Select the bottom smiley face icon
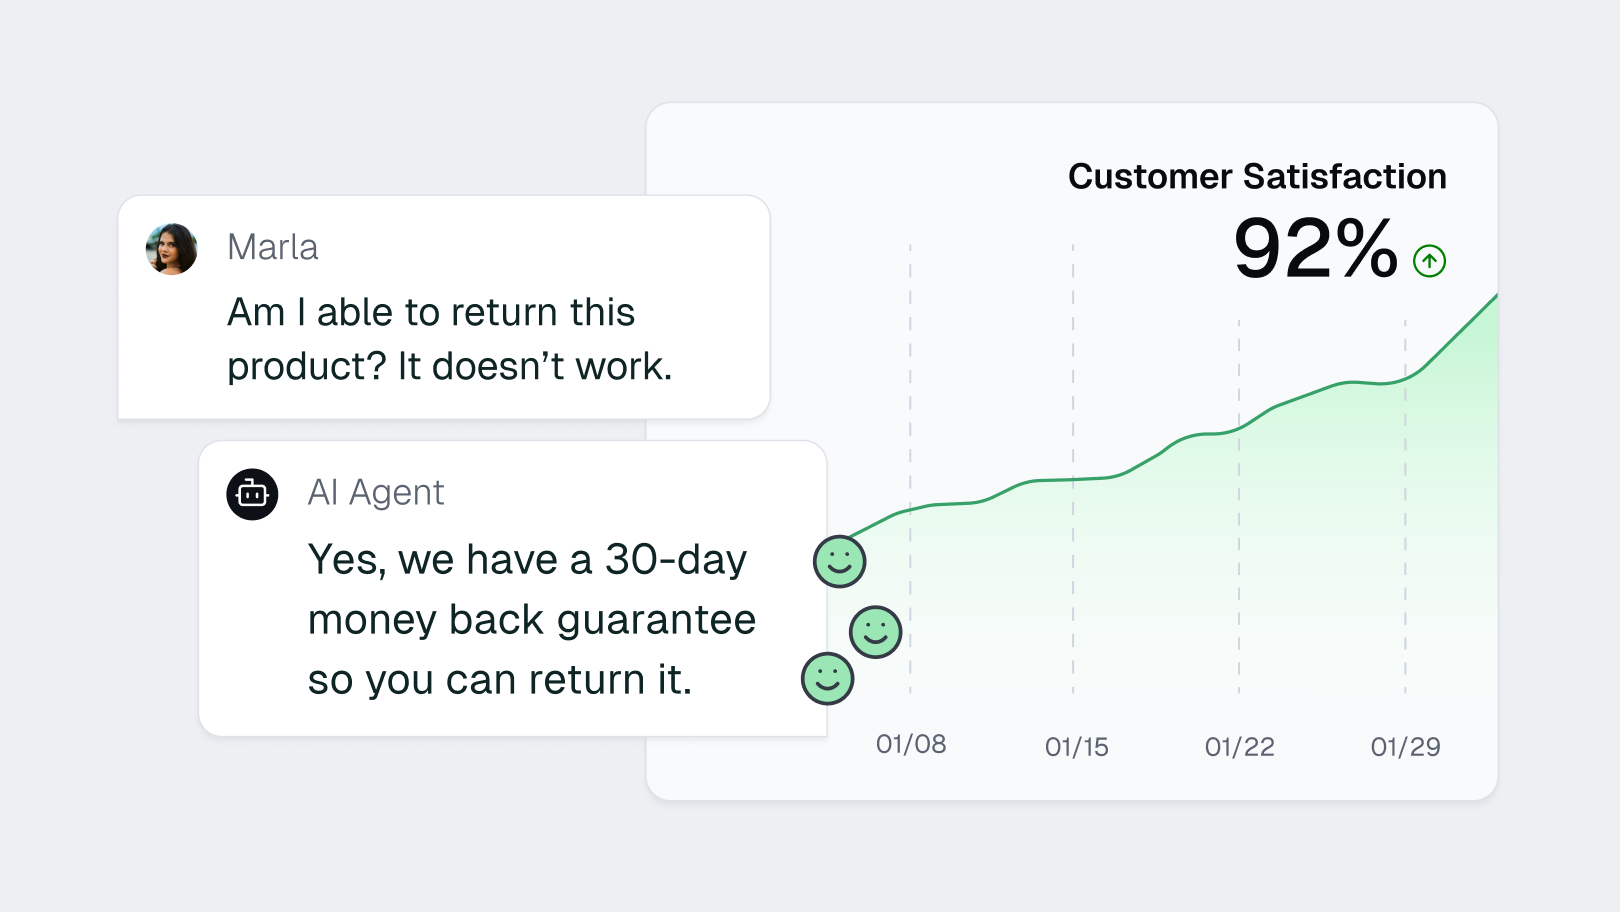Screen dimensions: 1620x912 827,679
